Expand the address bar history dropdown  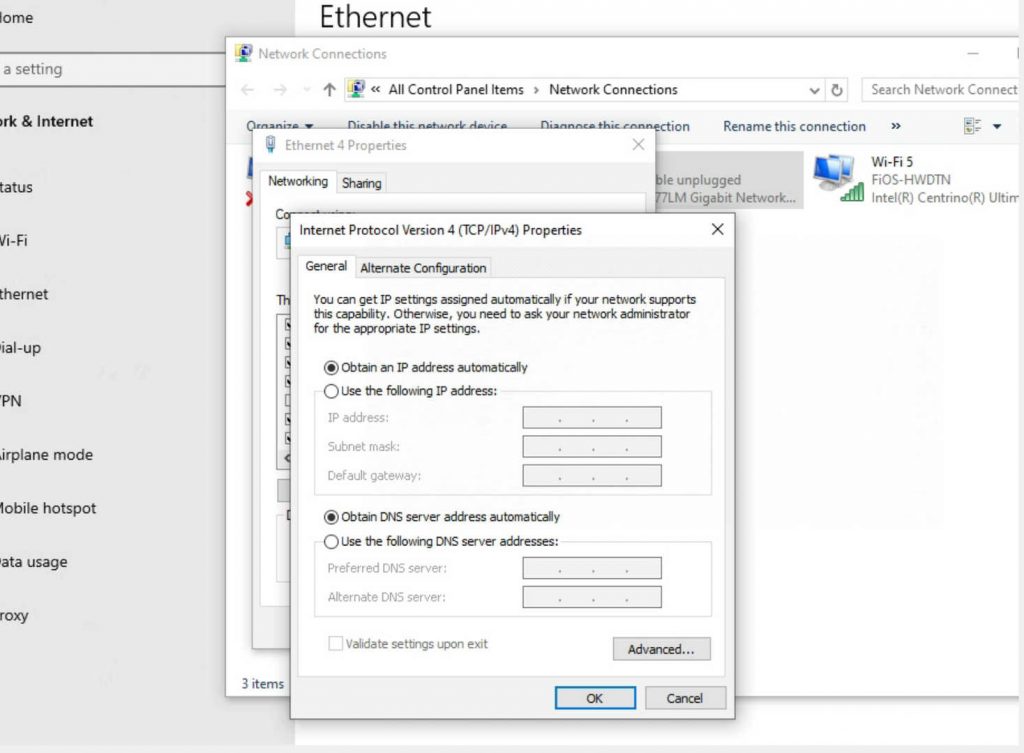point(814,89)
